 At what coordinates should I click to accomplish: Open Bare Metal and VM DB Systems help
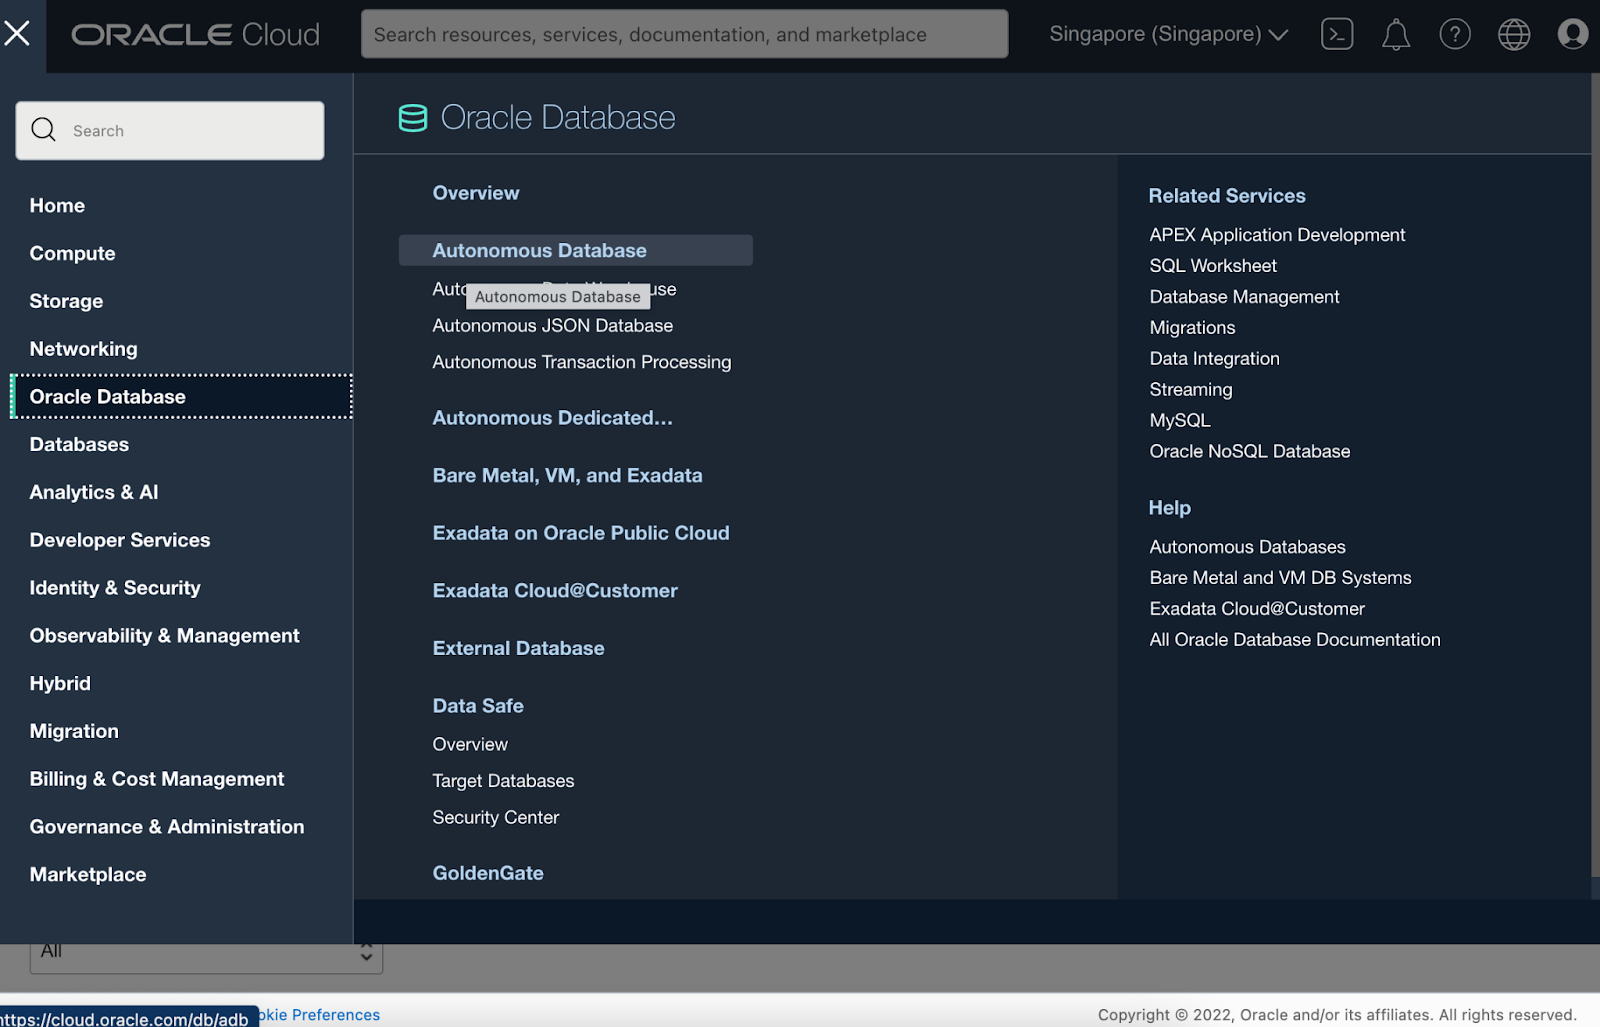click(1280, 578)
